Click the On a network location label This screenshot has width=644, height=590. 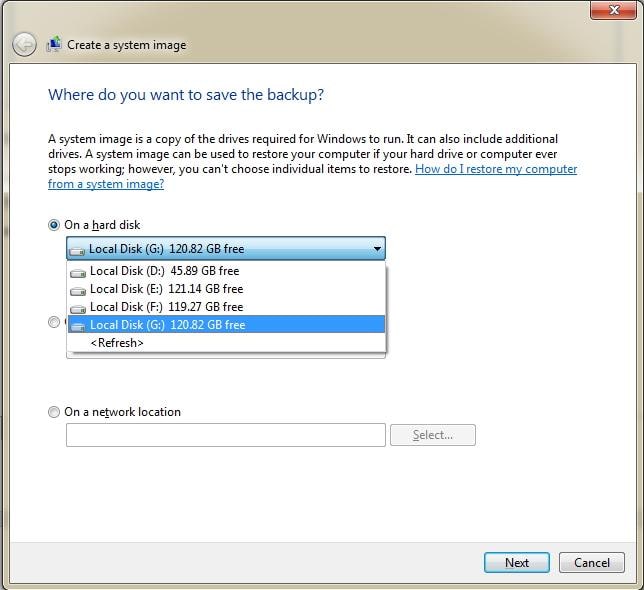(x=122, y=412)
